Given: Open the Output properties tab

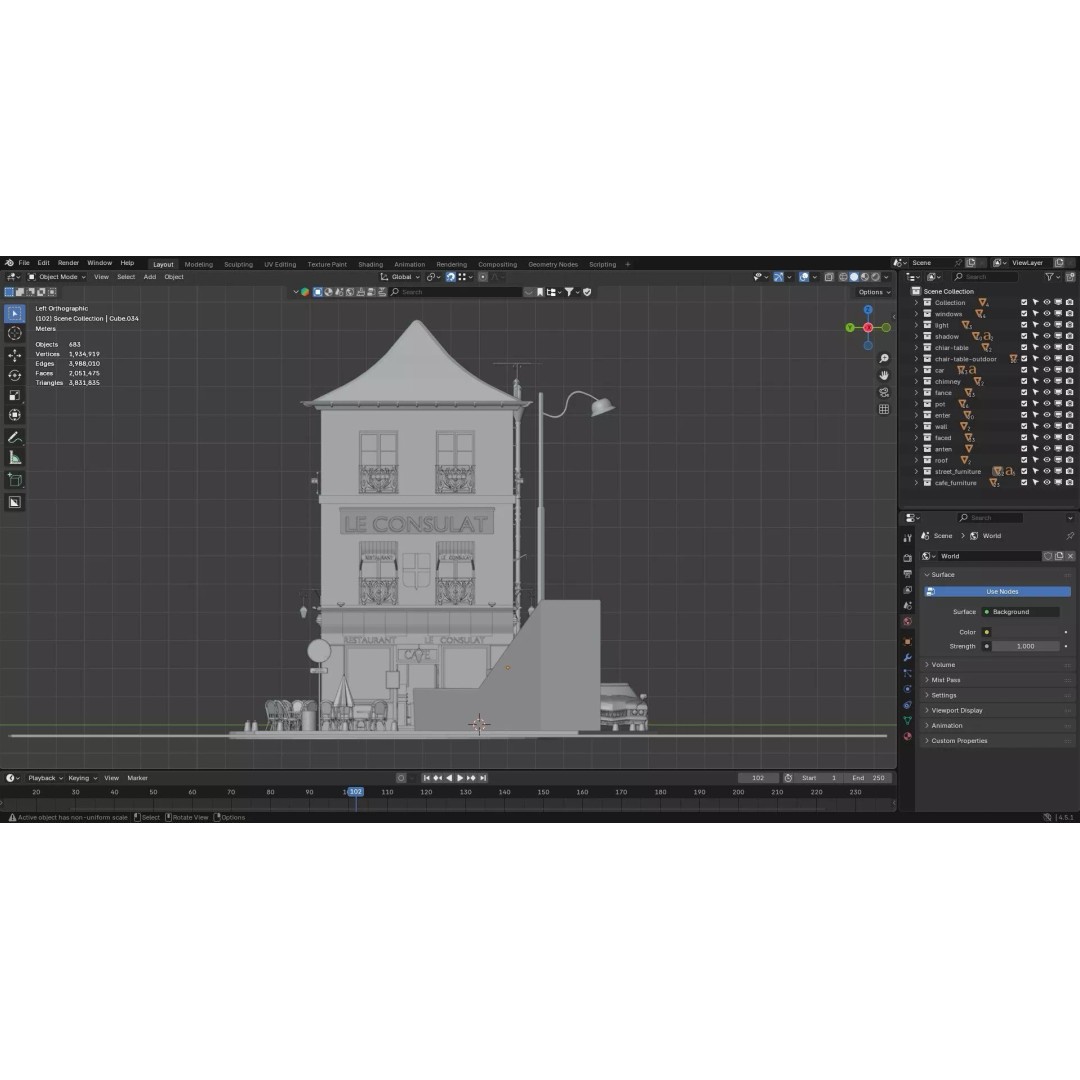Looking at the screenshot, I should coord(908,574).
